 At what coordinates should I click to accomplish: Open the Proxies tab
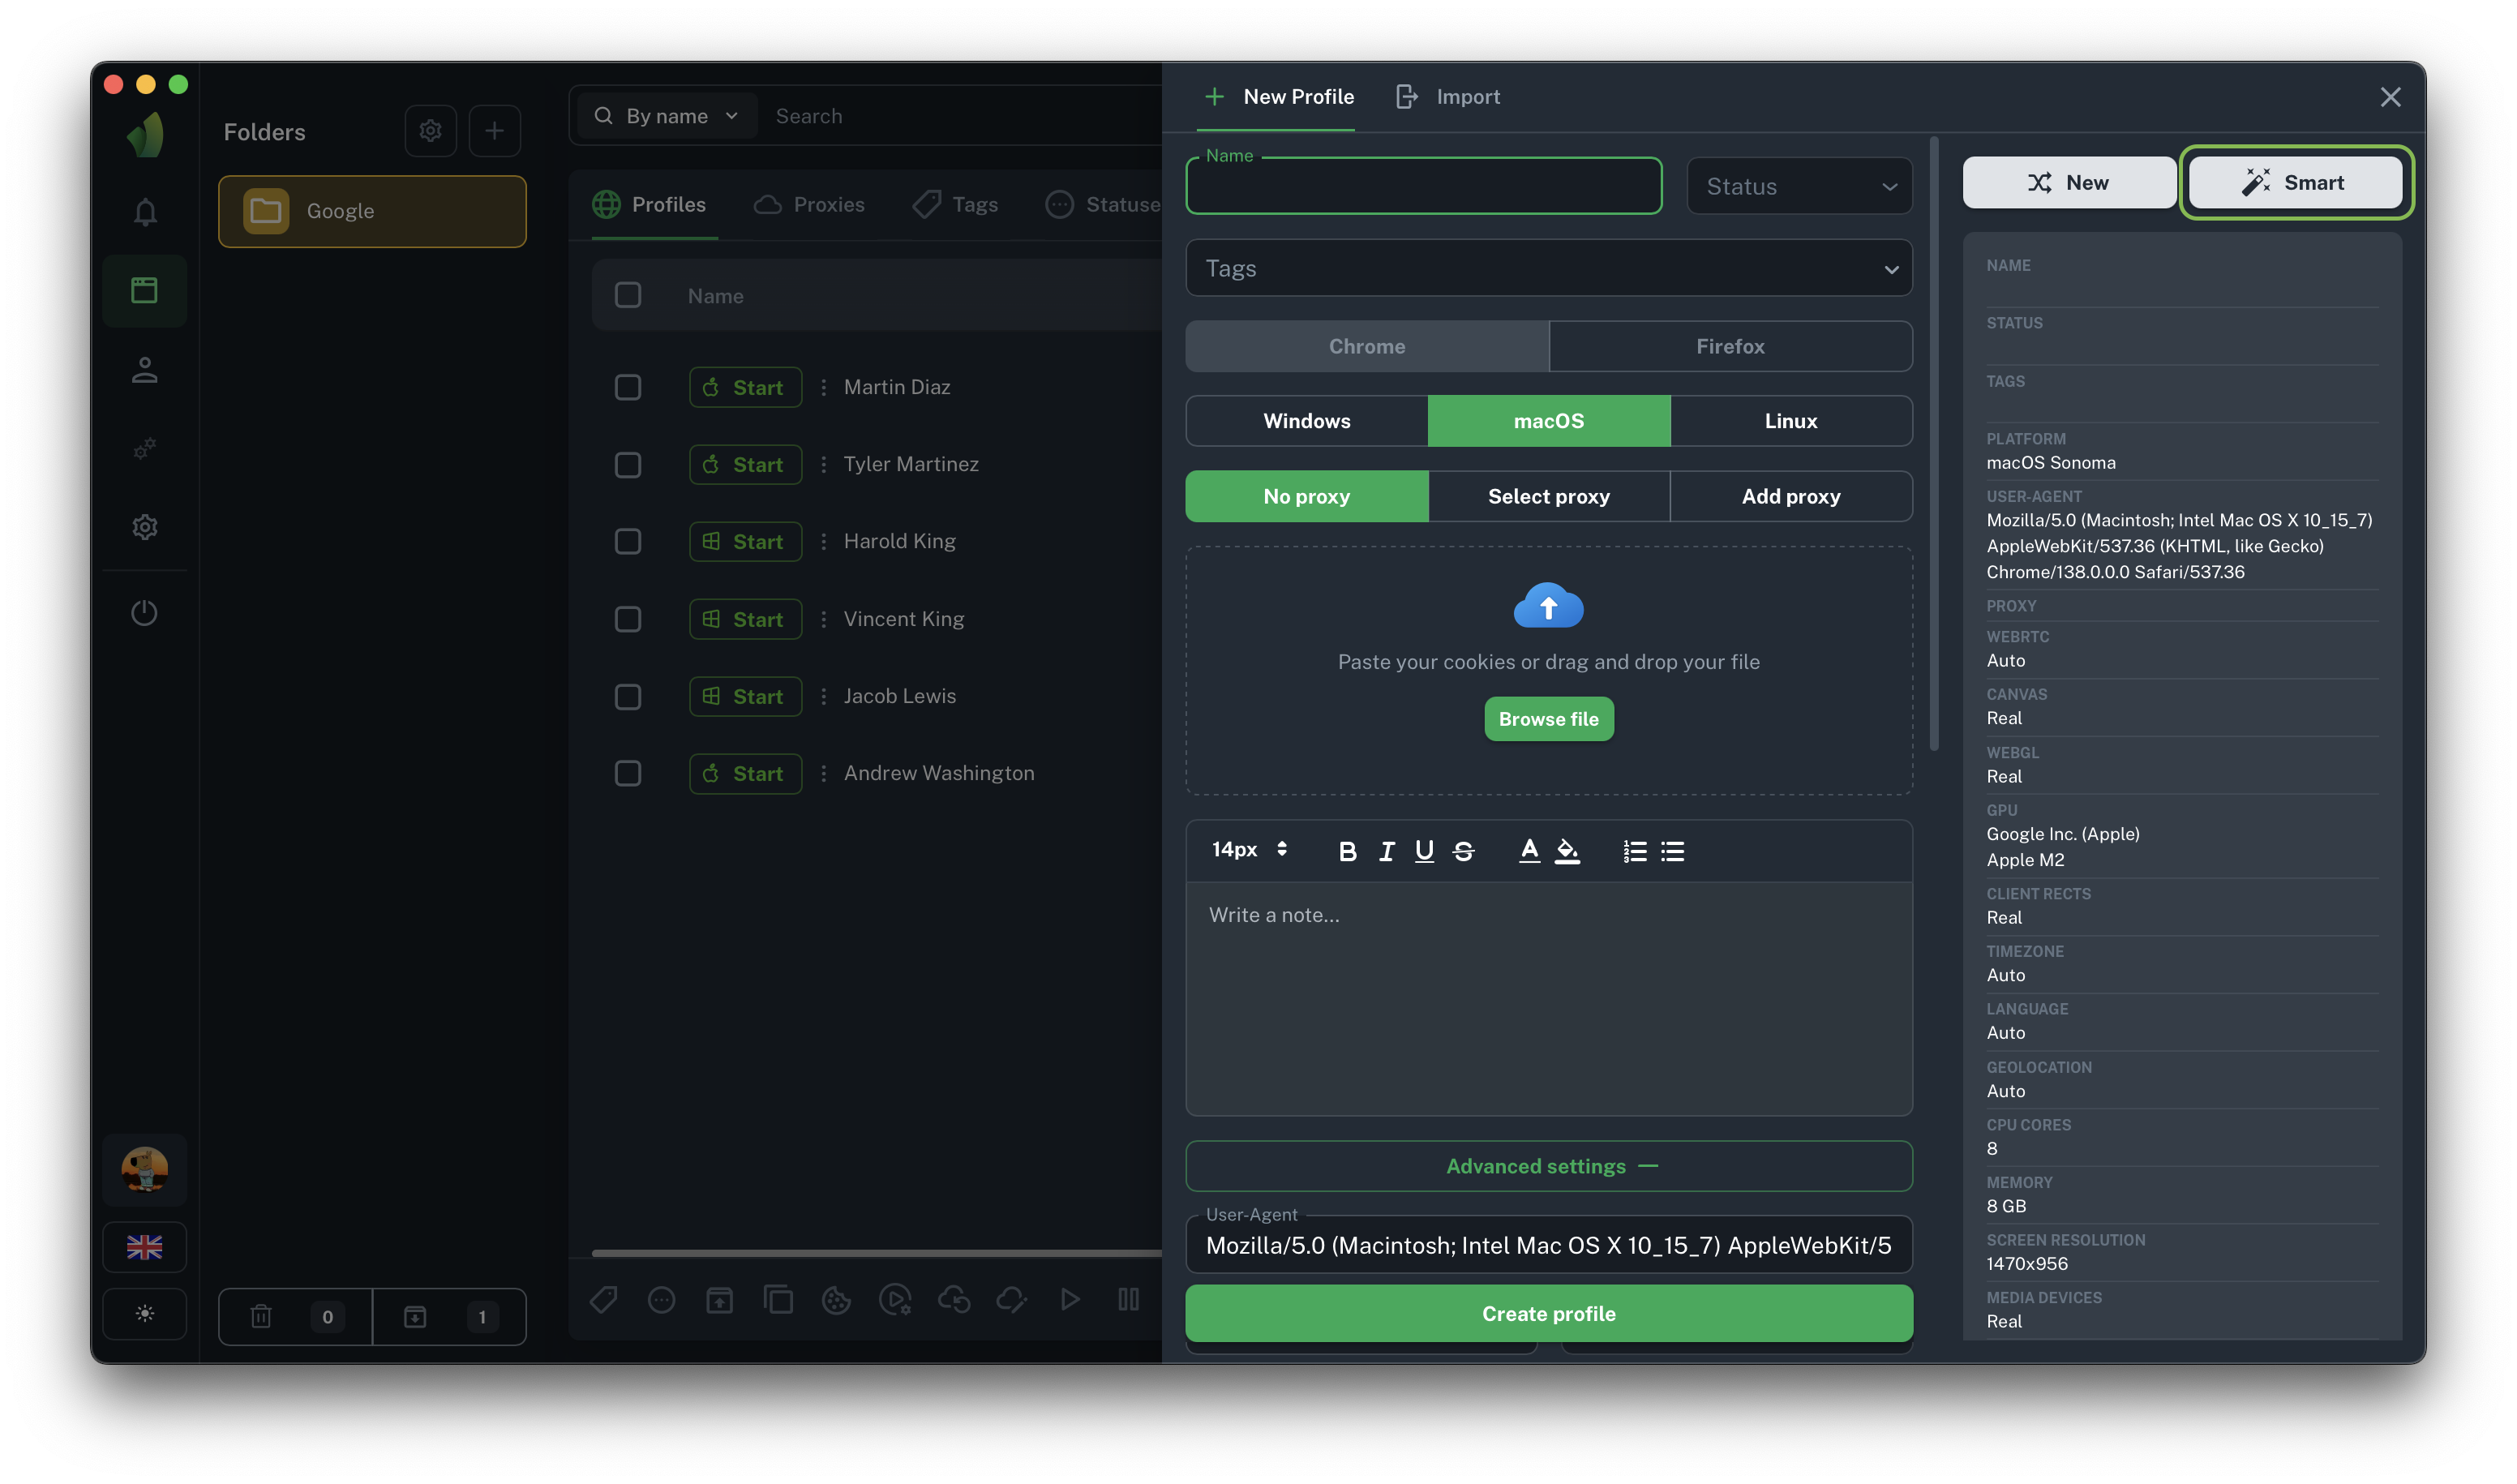809,204
